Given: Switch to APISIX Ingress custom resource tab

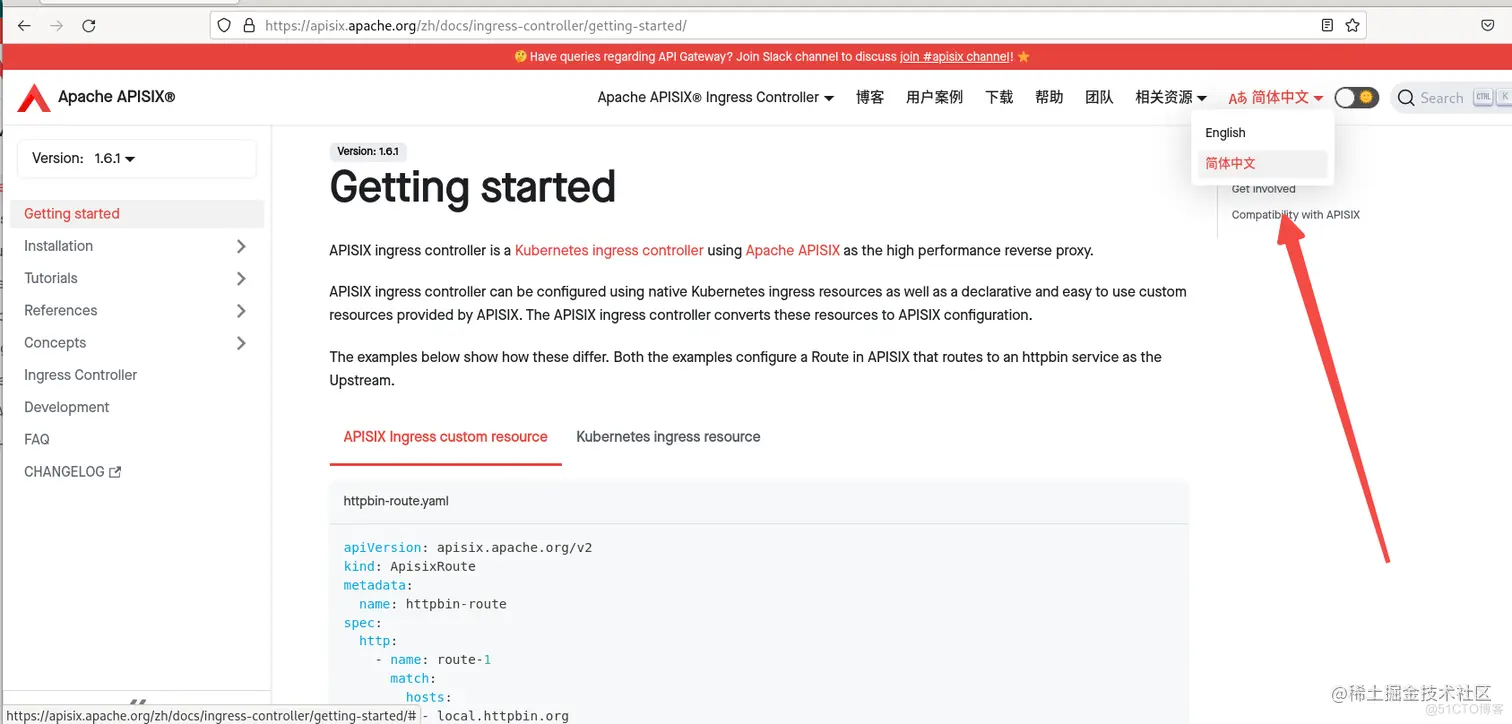Looking at the screenshot, I should pyautogui.click(x=445, y=437).
